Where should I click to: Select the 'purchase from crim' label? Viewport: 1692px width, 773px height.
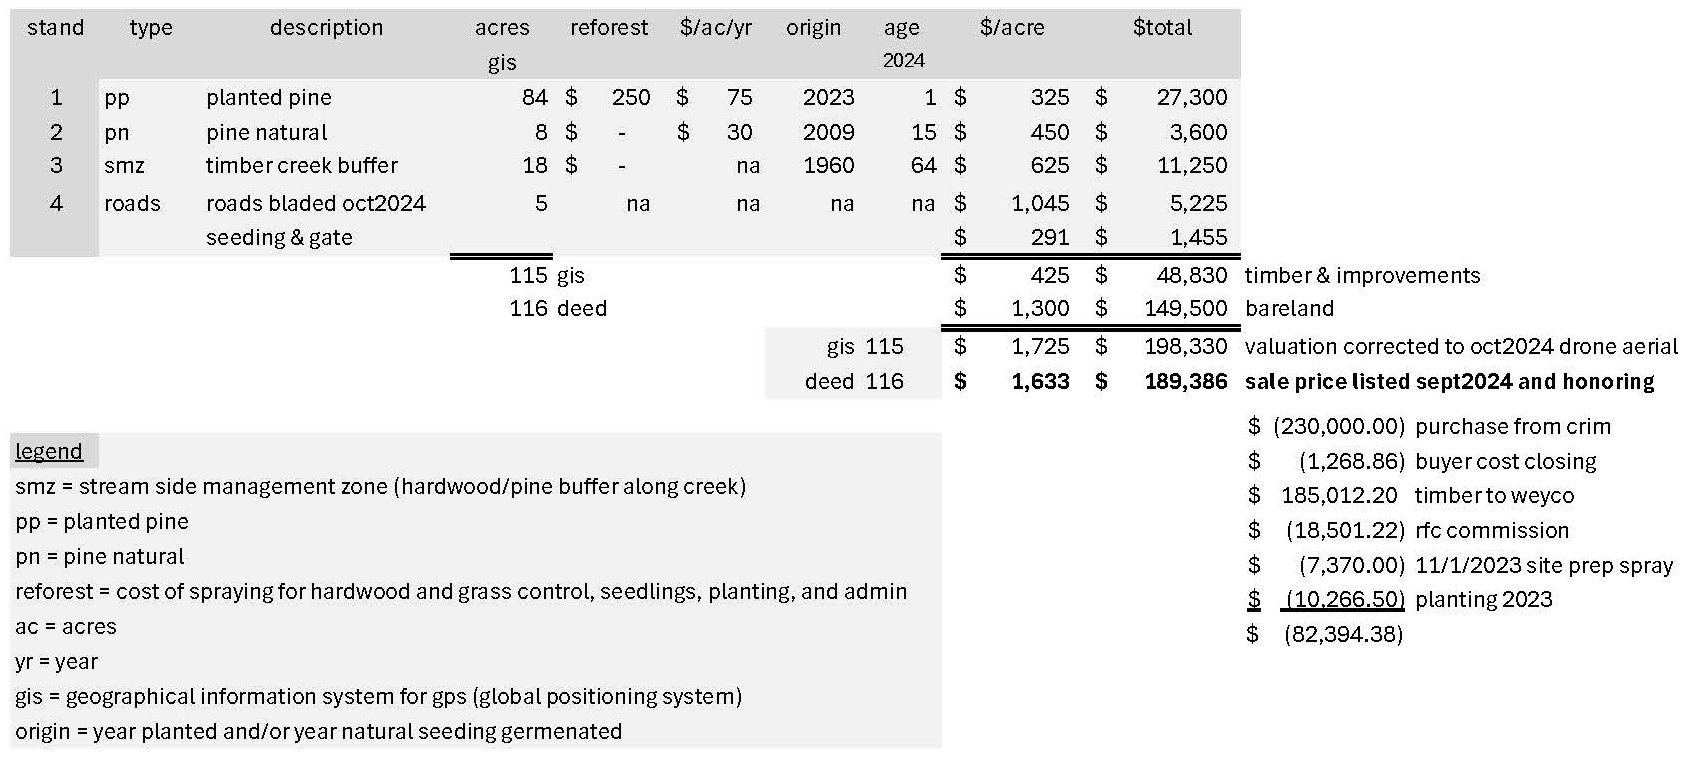pos(1513,427)
